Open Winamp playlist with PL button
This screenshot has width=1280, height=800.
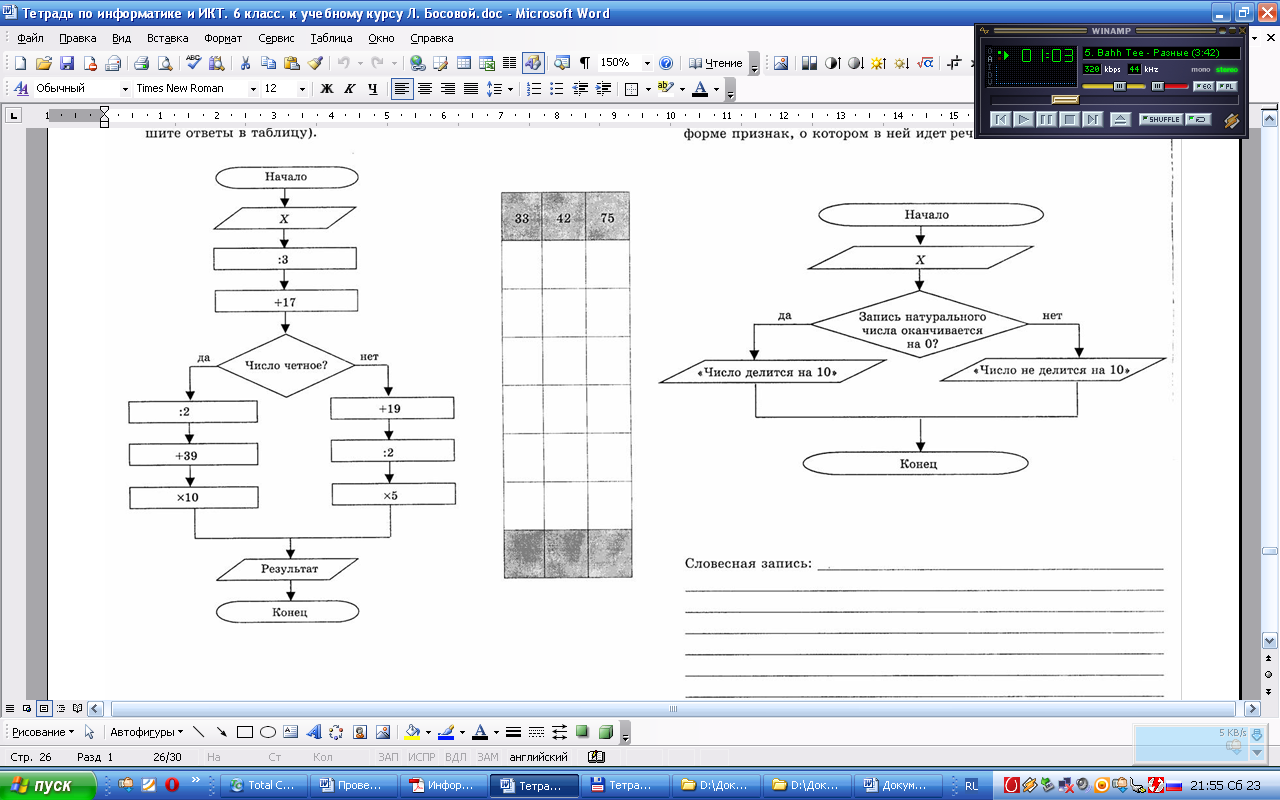coord(1227,86)
